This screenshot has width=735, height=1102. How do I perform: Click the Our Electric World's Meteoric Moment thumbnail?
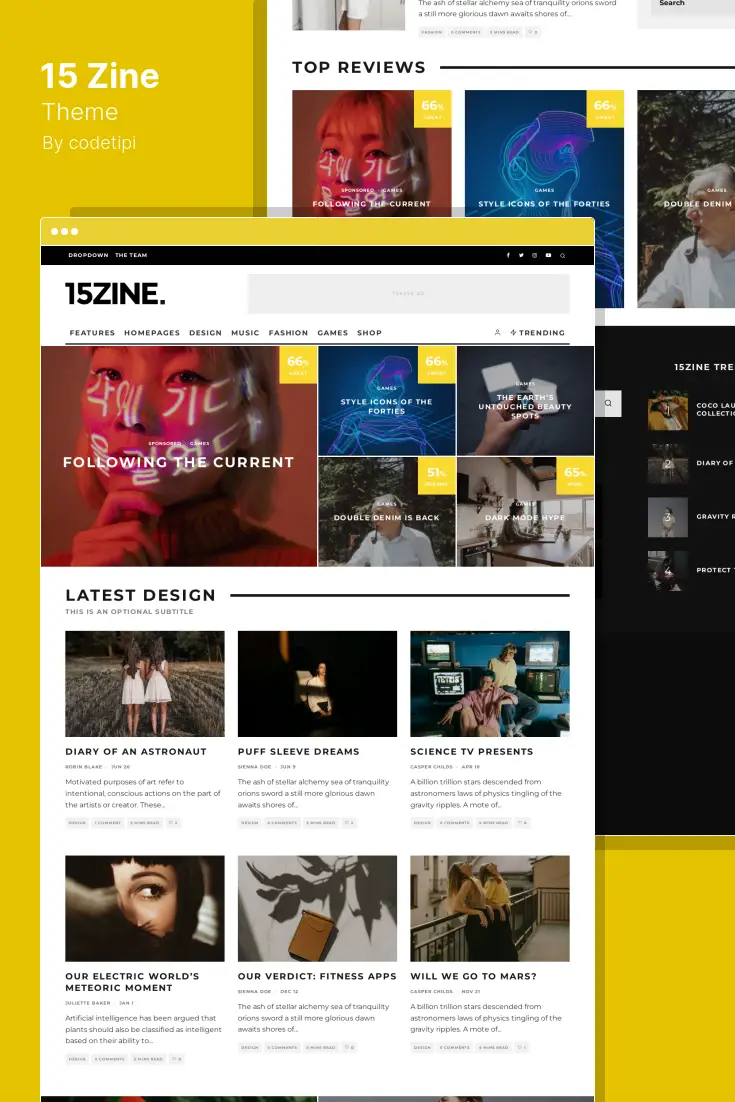(145, 908)
